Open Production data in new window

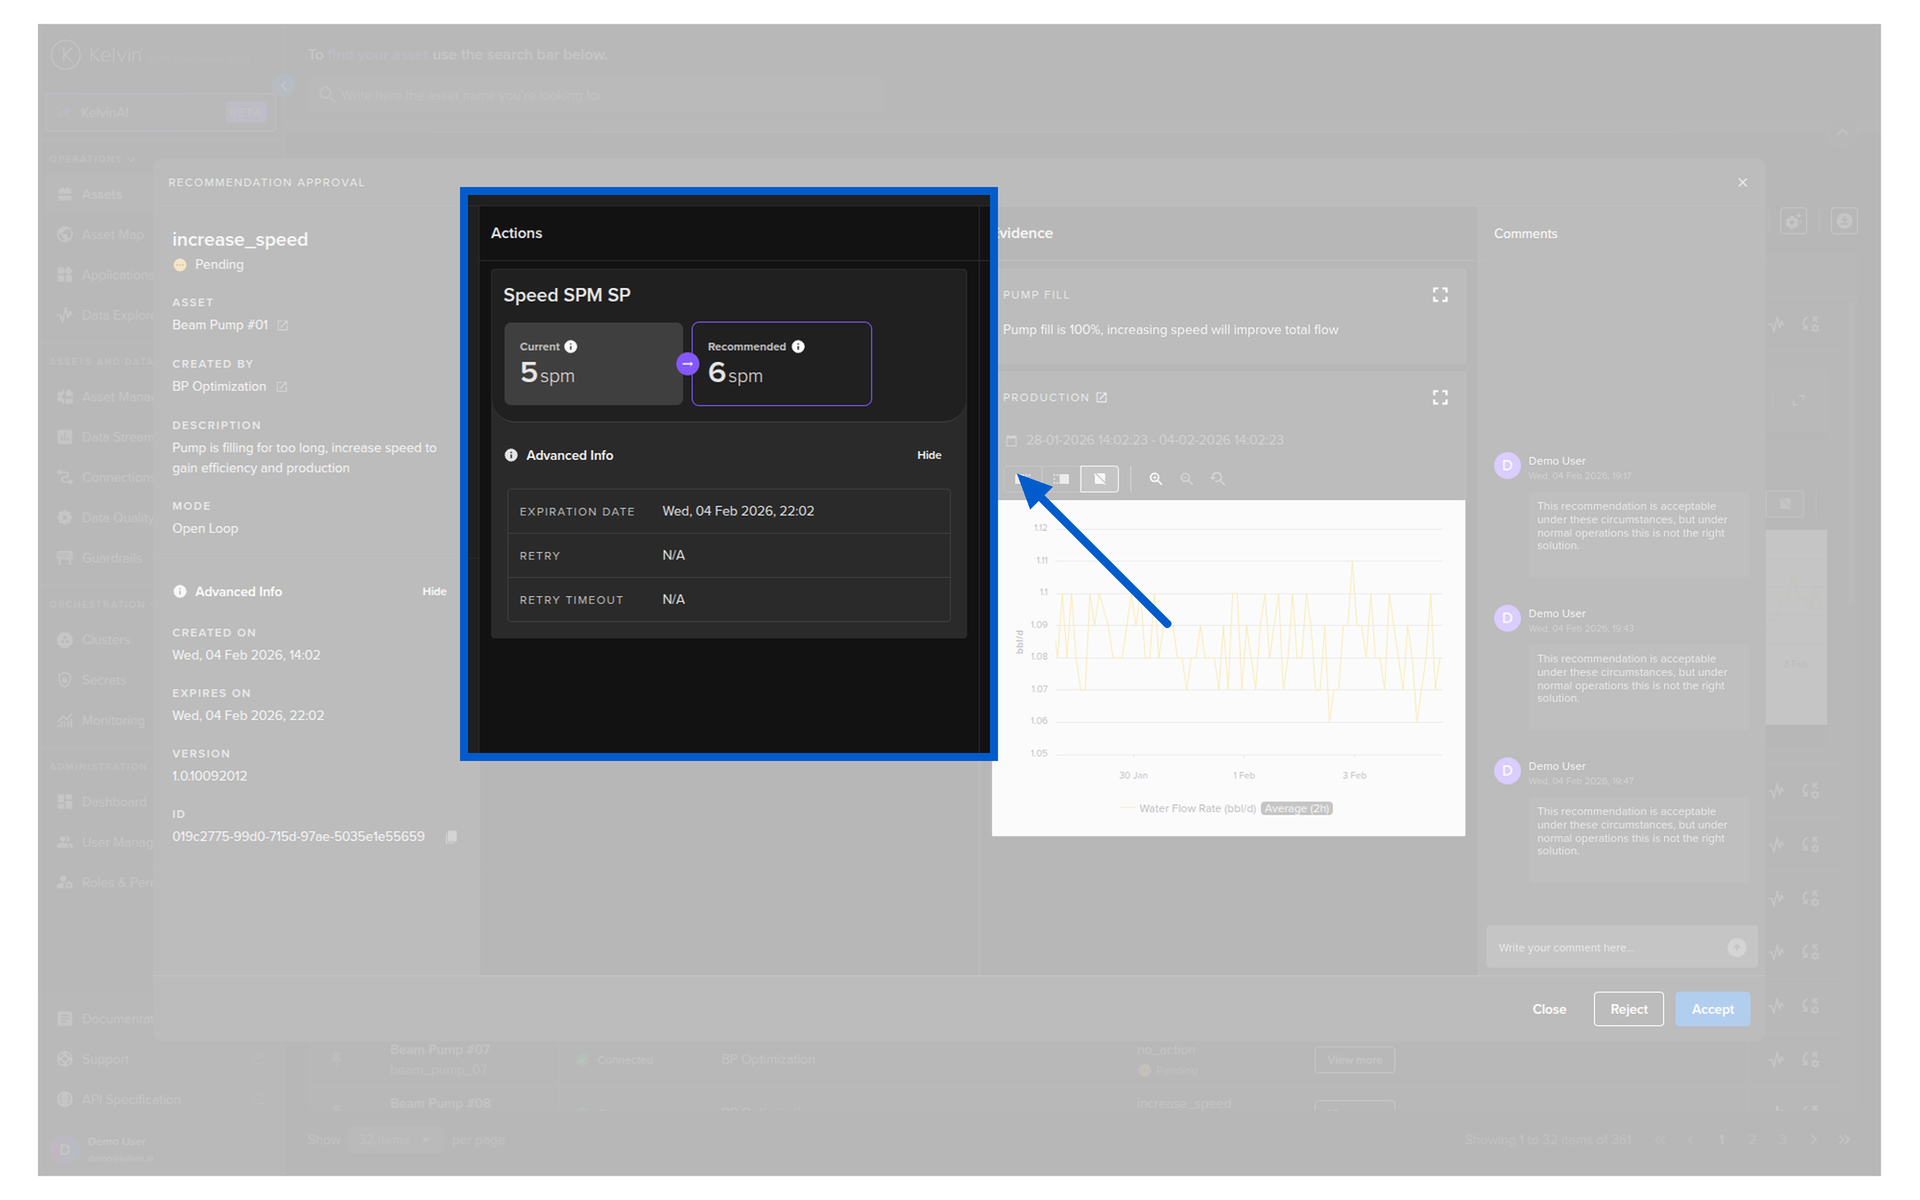point(1101,398)
